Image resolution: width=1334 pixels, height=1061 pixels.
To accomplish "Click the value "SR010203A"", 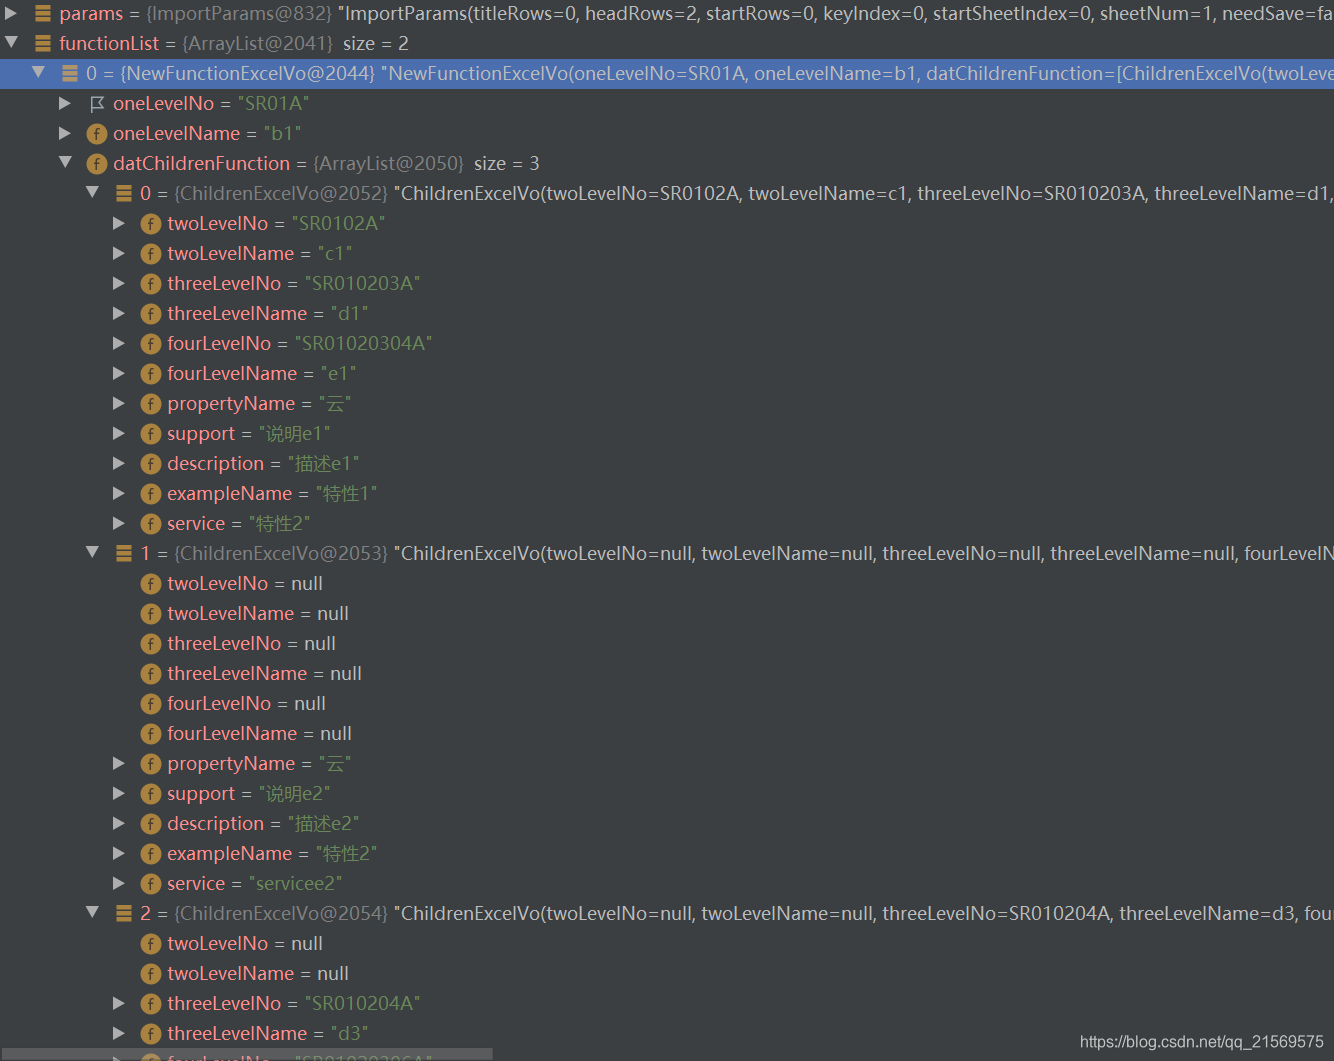I will 362,284.
